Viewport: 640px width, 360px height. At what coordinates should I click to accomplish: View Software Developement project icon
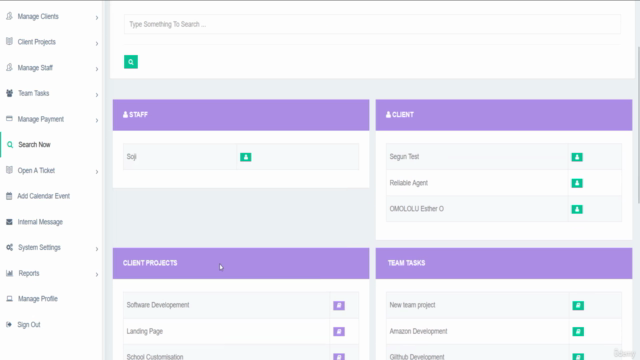pos(339,306)
